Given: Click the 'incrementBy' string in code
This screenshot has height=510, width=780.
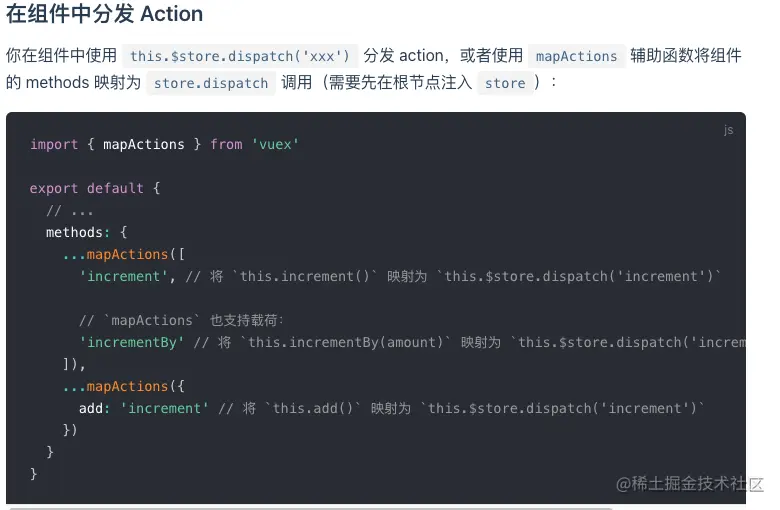Looking at the screenshot, I should point(132,342).
